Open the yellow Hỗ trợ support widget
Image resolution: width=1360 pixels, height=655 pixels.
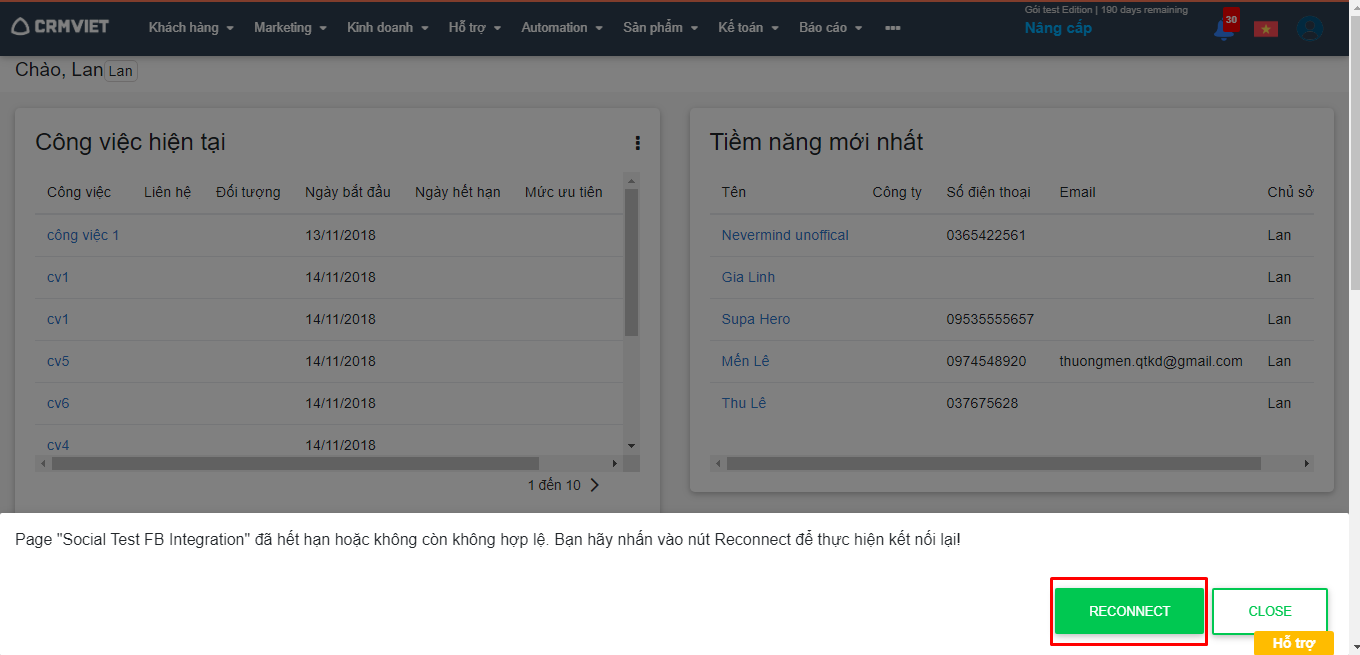1294,643
